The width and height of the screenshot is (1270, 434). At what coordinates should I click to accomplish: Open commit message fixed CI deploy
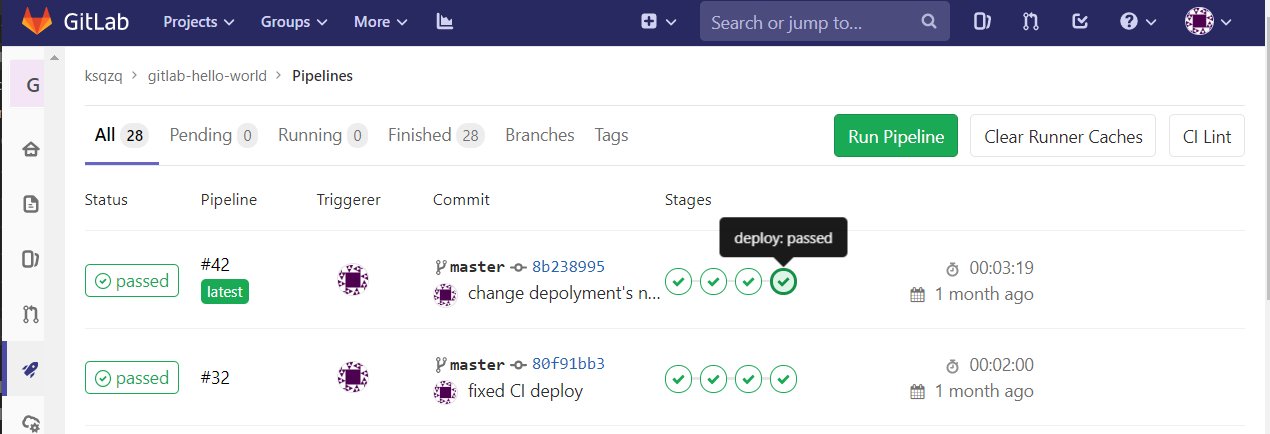(x=525, y=391)
